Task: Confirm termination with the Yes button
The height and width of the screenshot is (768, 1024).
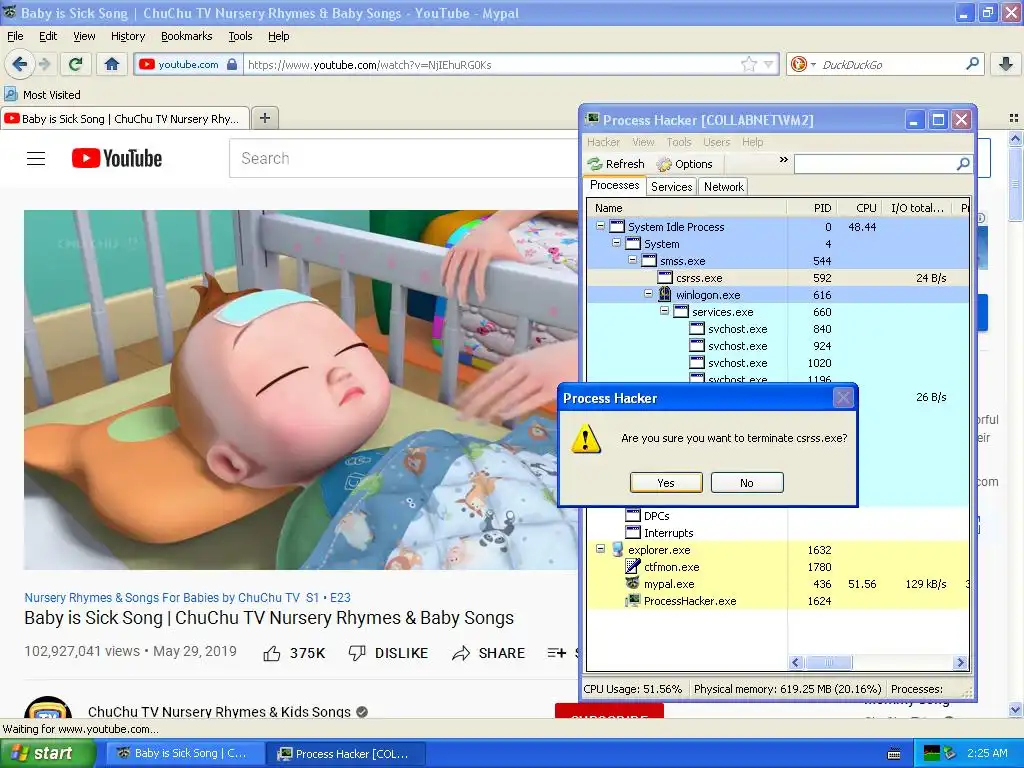Action: (x=666, y=483)
